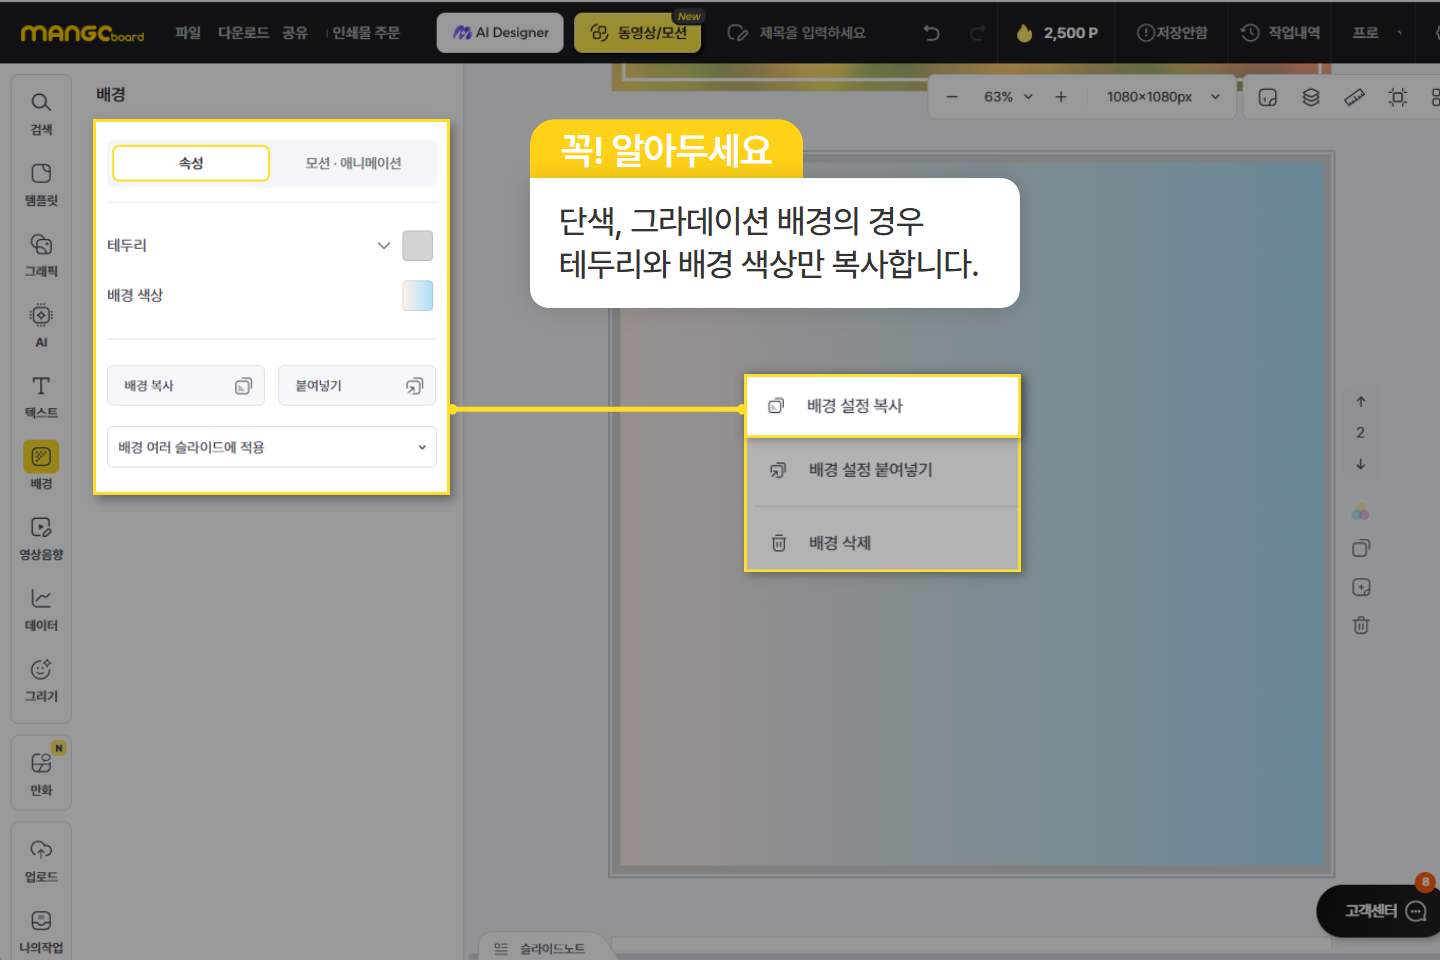This screenshot has width=1440, height=960.
Task: Open the 데이터 chart panel
Action: tap(41, 609)
